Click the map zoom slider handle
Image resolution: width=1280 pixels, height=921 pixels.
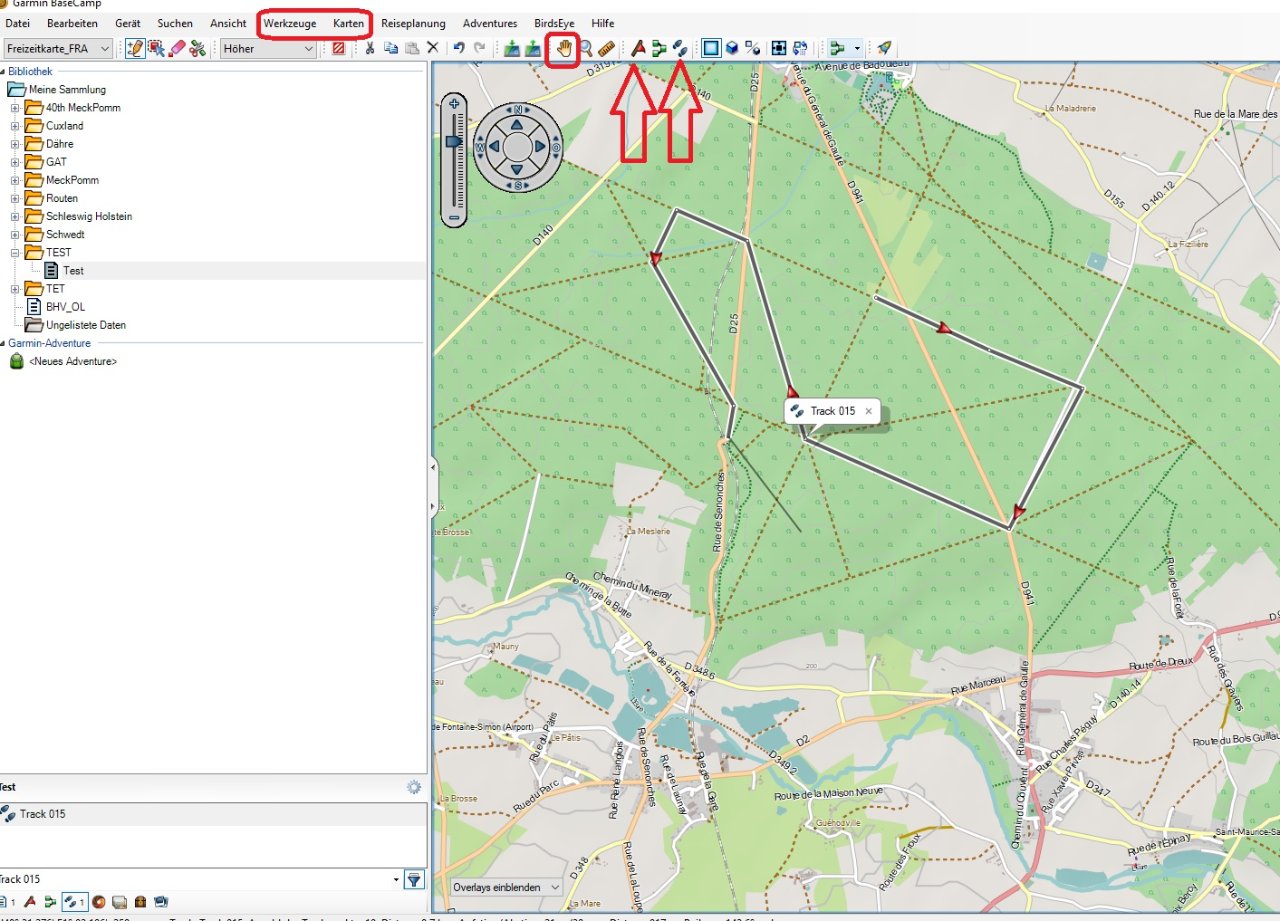[x=454, y=142]
